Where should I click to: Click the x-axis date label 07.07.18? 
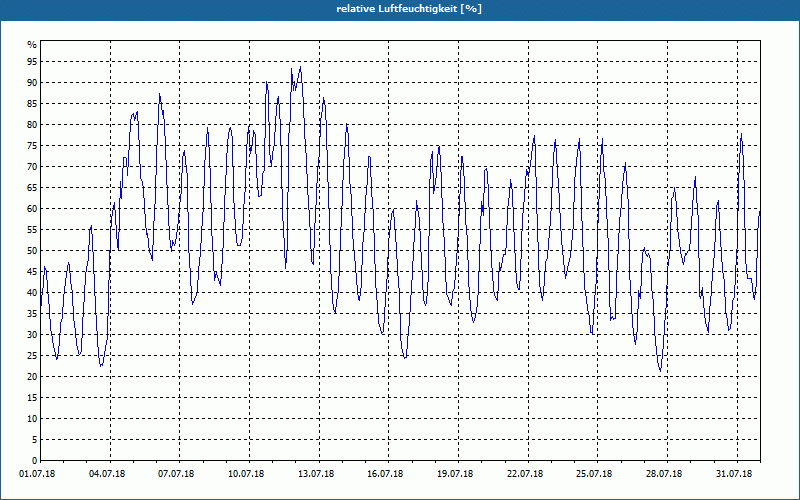tap(177, 474)
